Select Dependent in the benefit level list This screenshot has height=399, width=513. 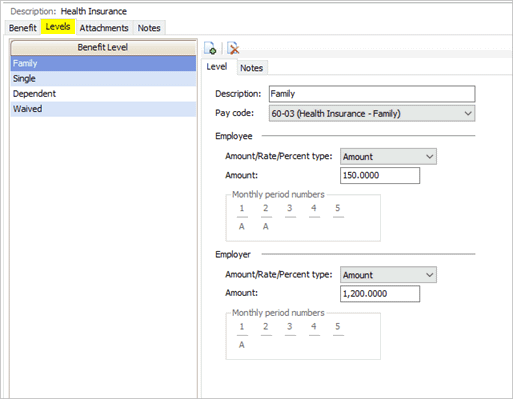click(103, 94)
